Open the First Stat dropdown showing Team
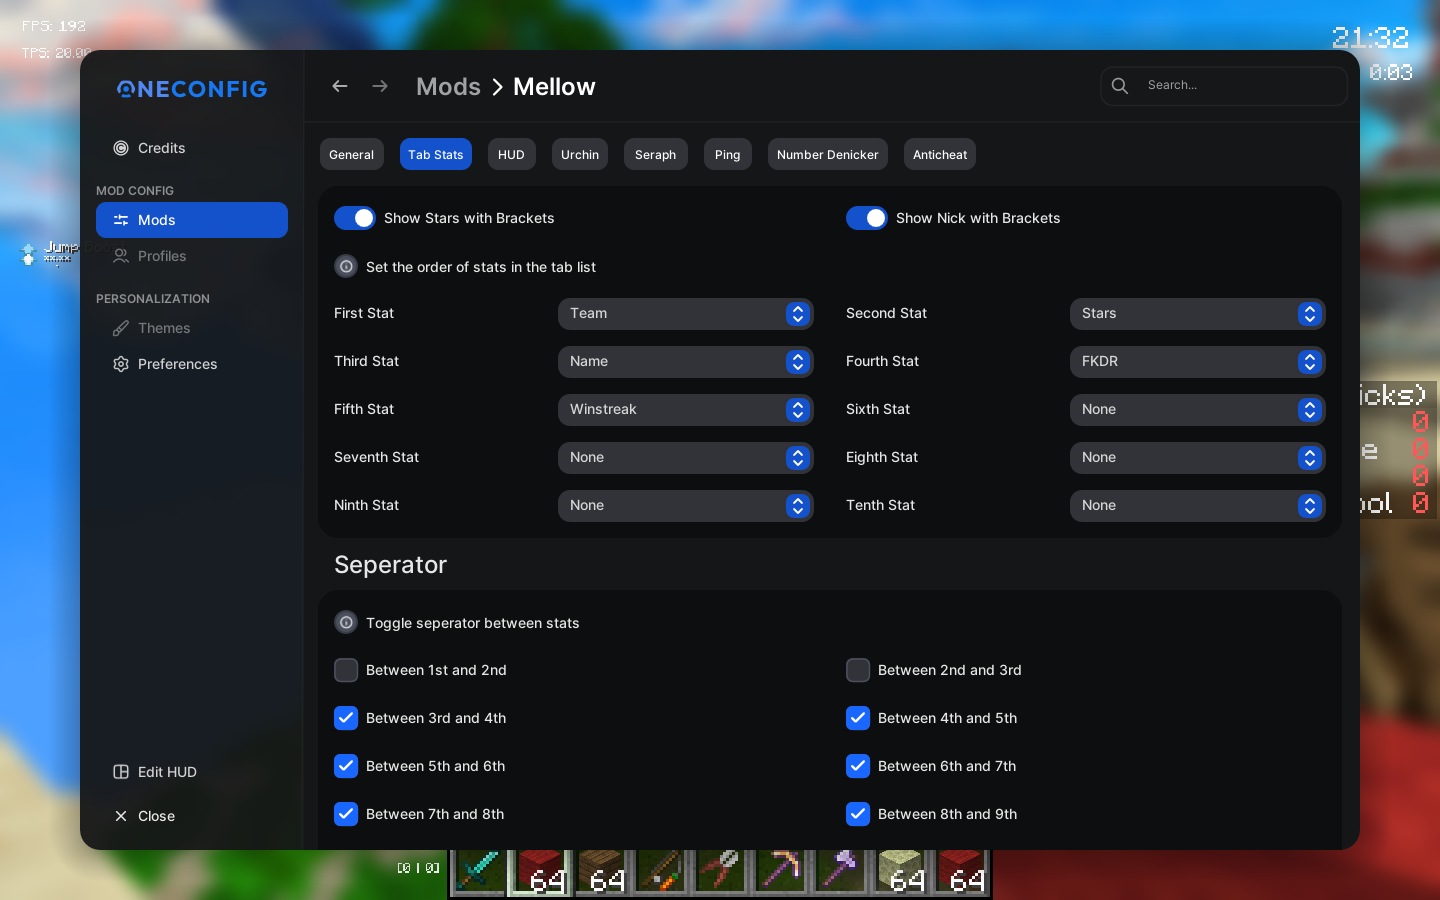 pyautogui.click(x=686, y=314)
